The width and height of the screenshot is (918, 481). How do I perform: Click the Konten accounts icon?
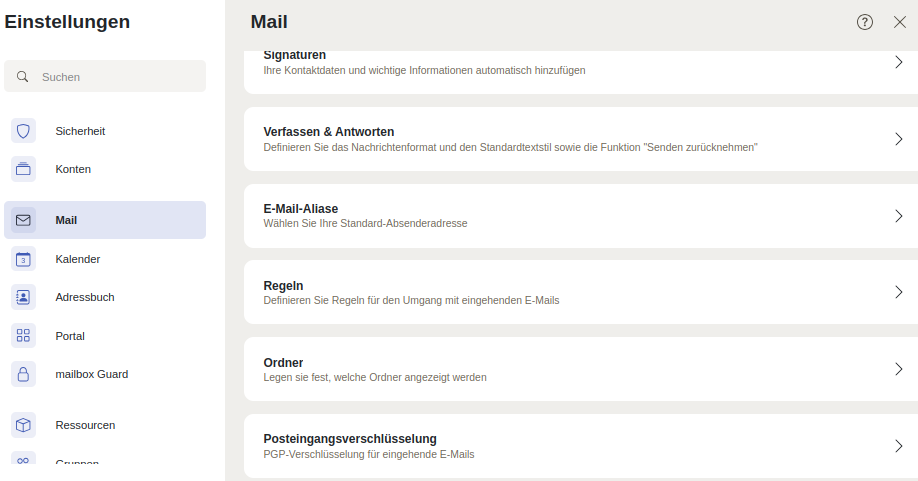(23, 169)
